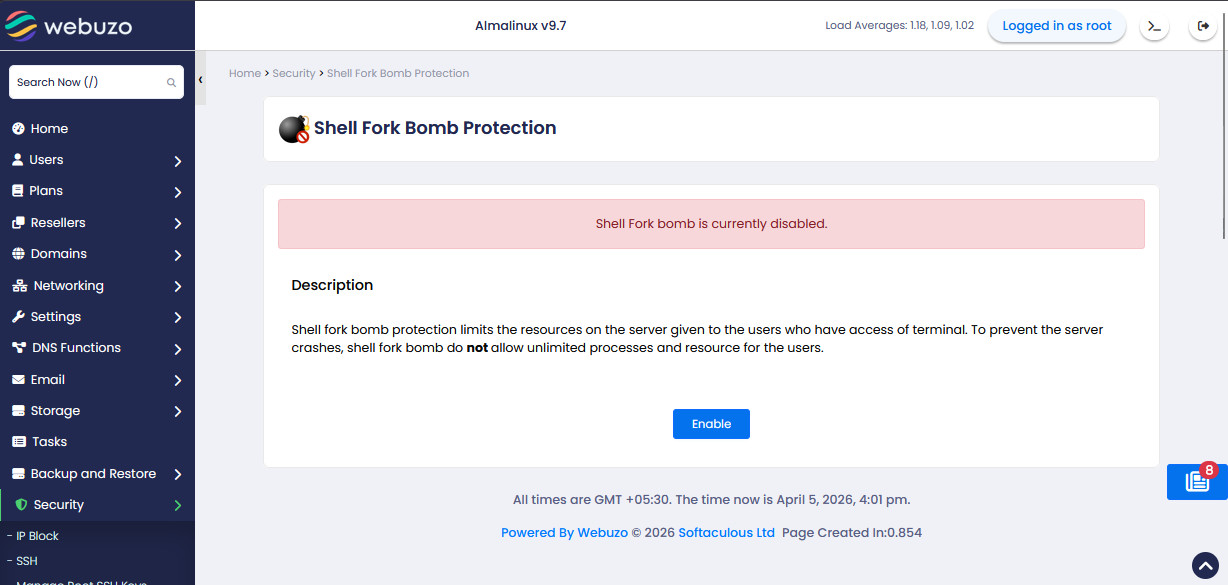Viewport: 1228px width, 585px height.
Task: Enable Shell Fork Bomb protection
Action: click(x=711, y=424)
